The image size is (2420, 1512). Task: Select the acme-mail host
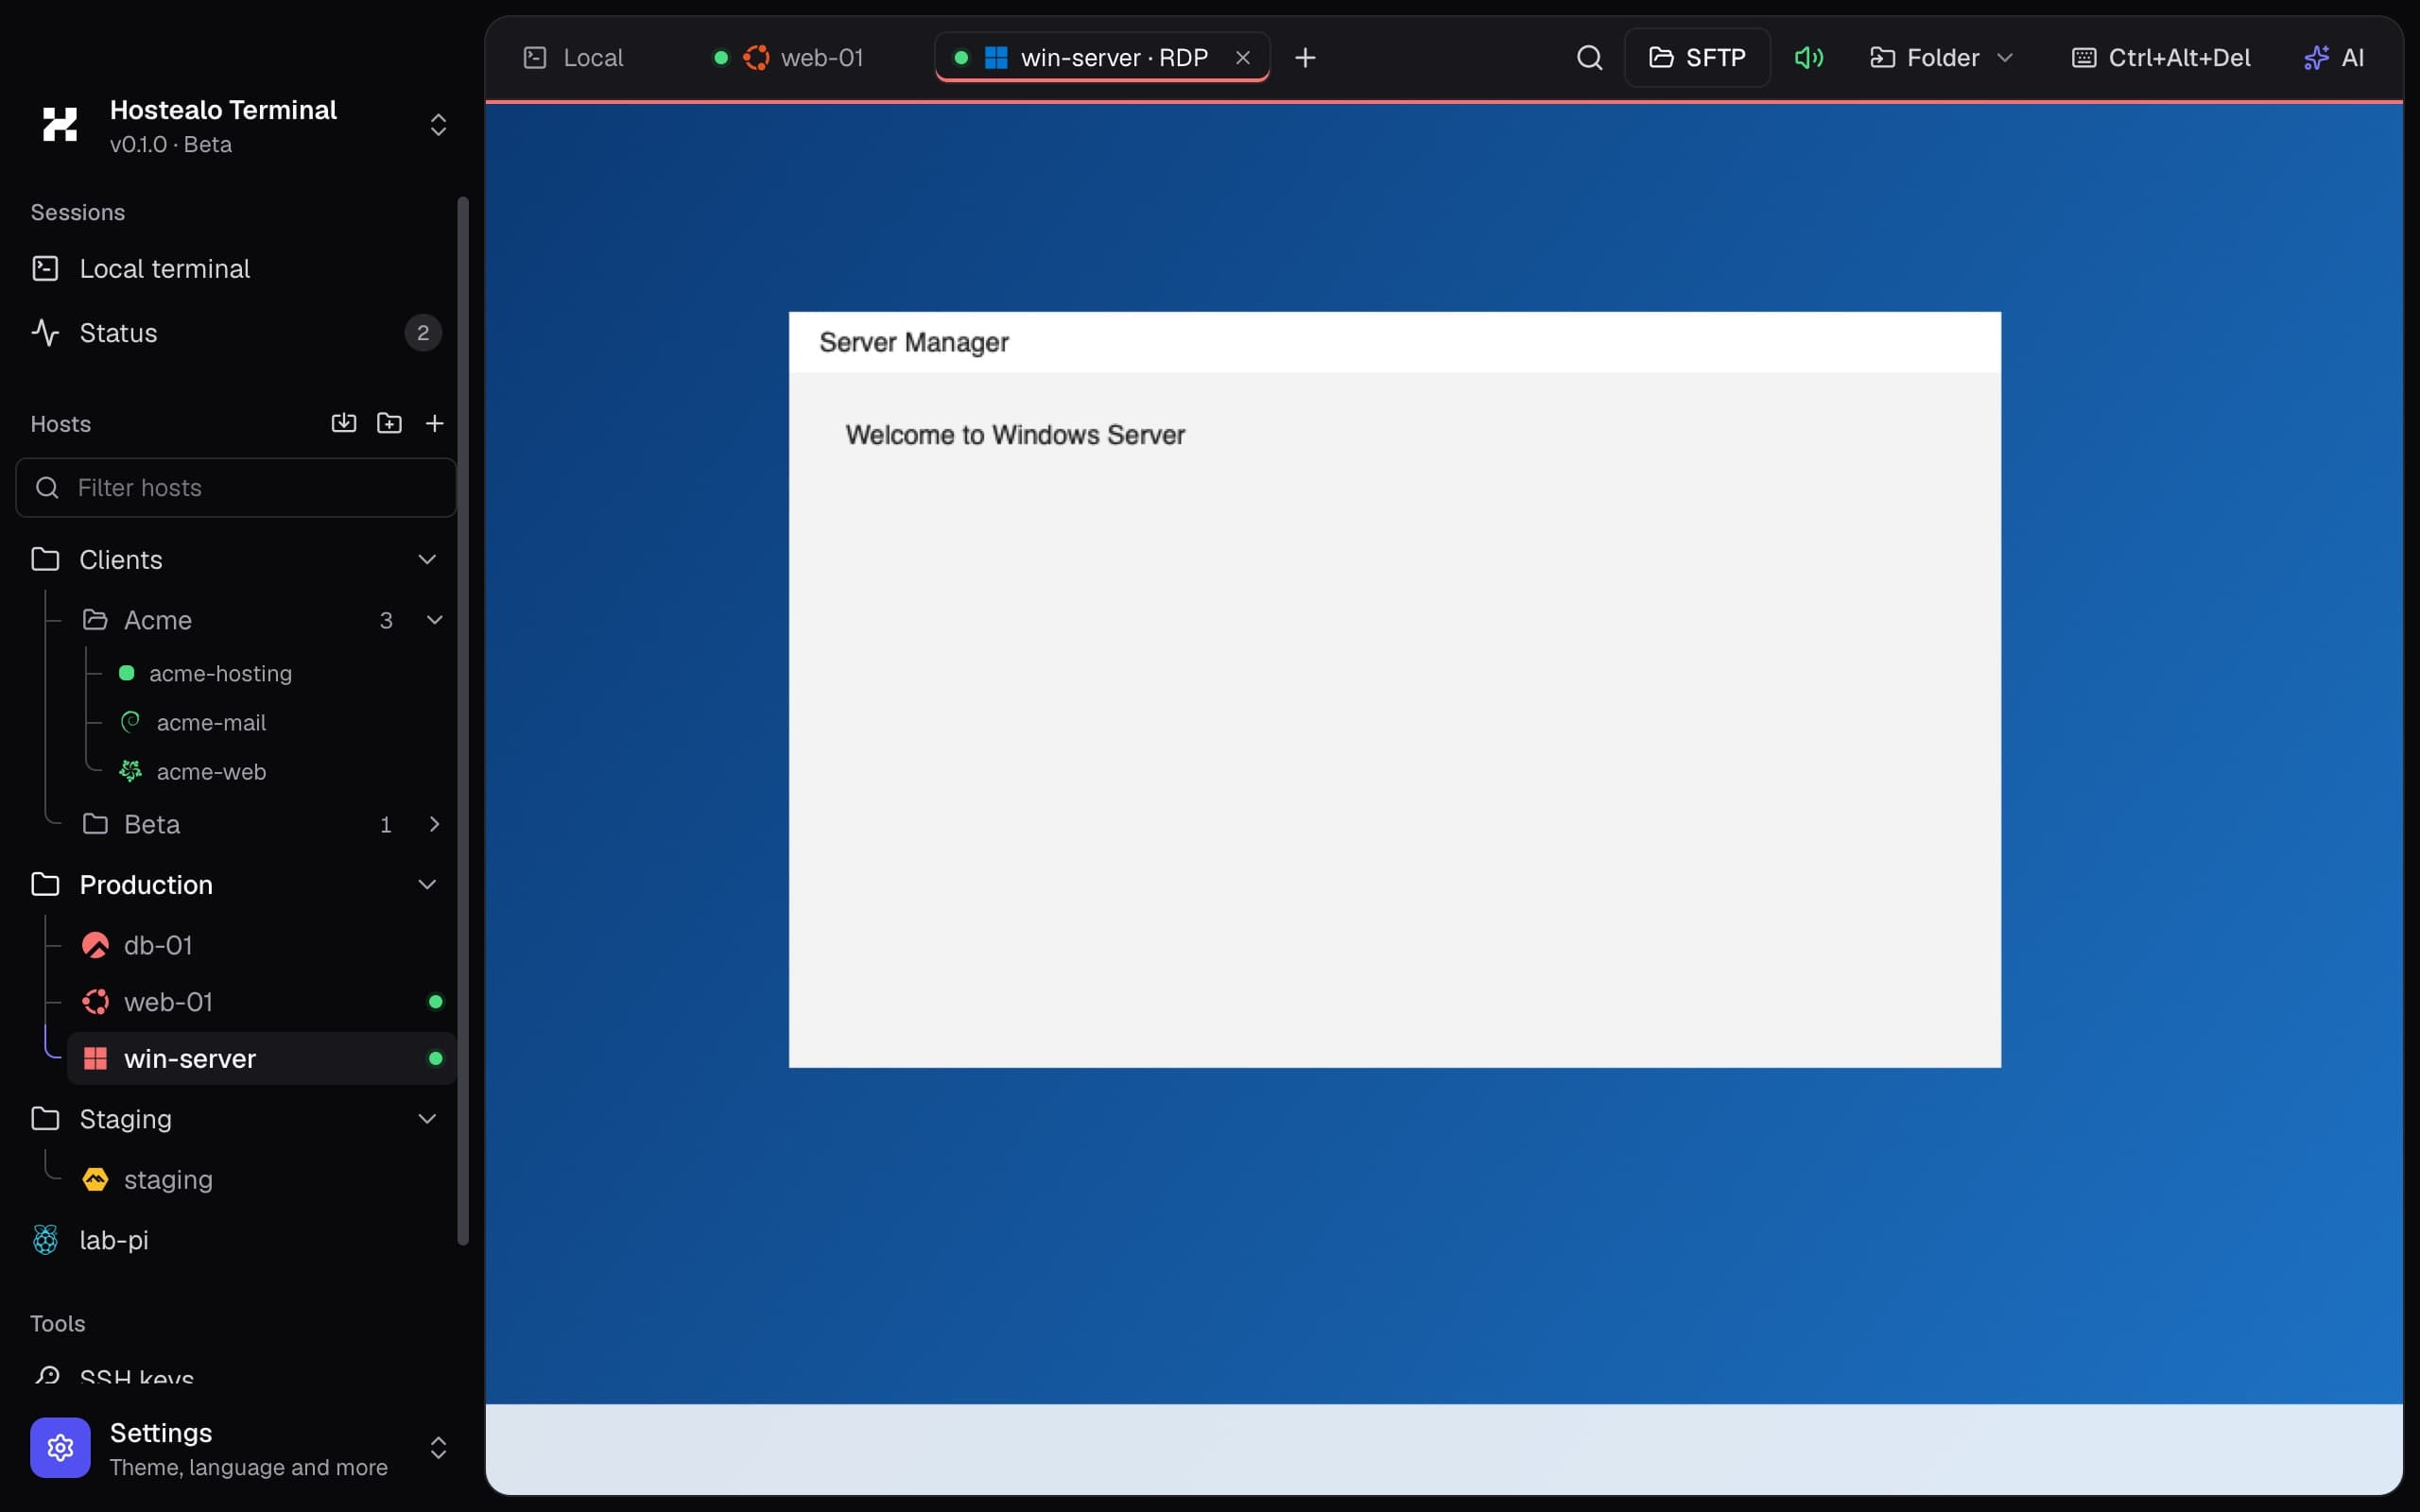click(x=211, y=723)
